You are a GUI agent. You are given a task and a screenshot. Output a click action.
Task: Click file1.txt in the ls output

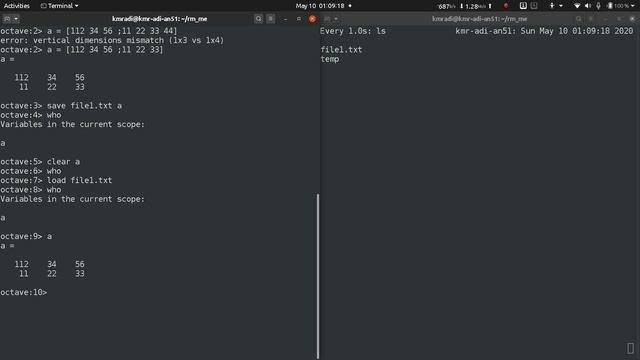[341, 50]
